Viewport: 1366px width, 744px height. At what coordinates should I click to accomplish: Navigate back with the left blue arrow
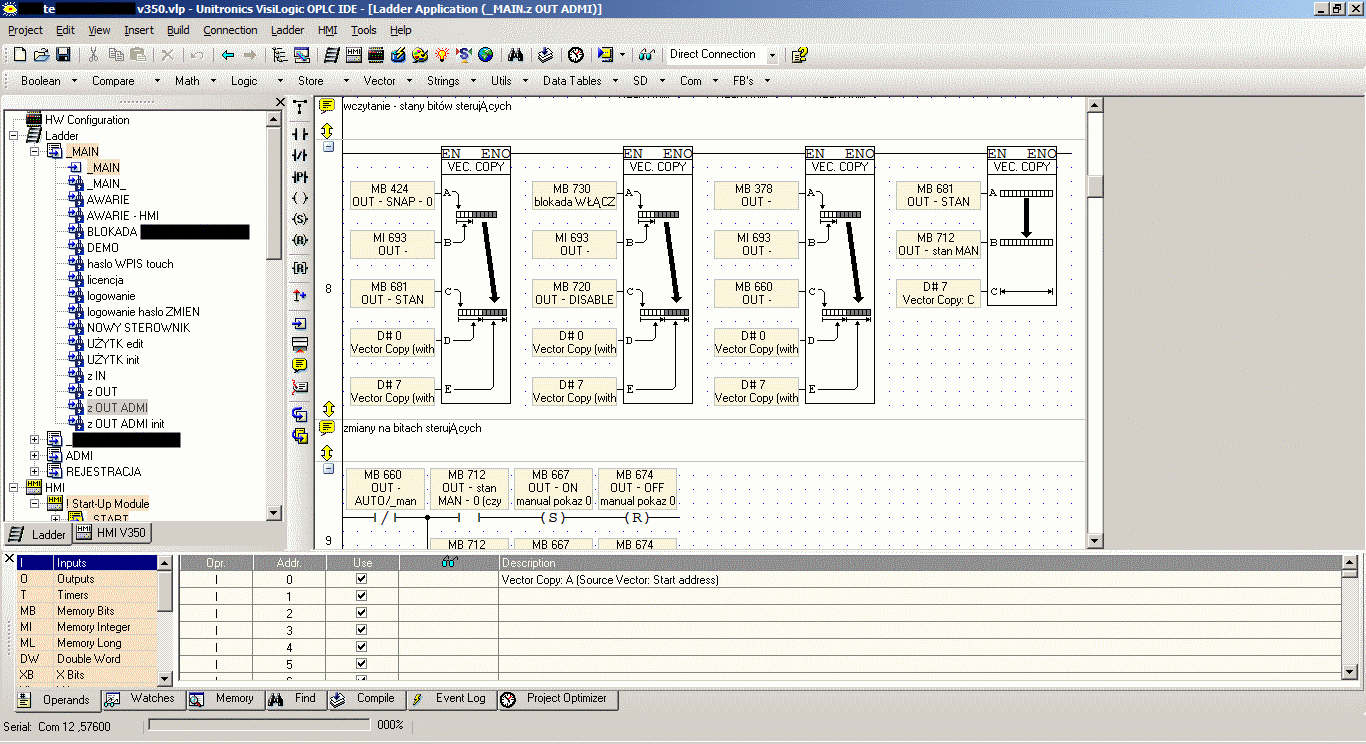[x=228, y=55]
